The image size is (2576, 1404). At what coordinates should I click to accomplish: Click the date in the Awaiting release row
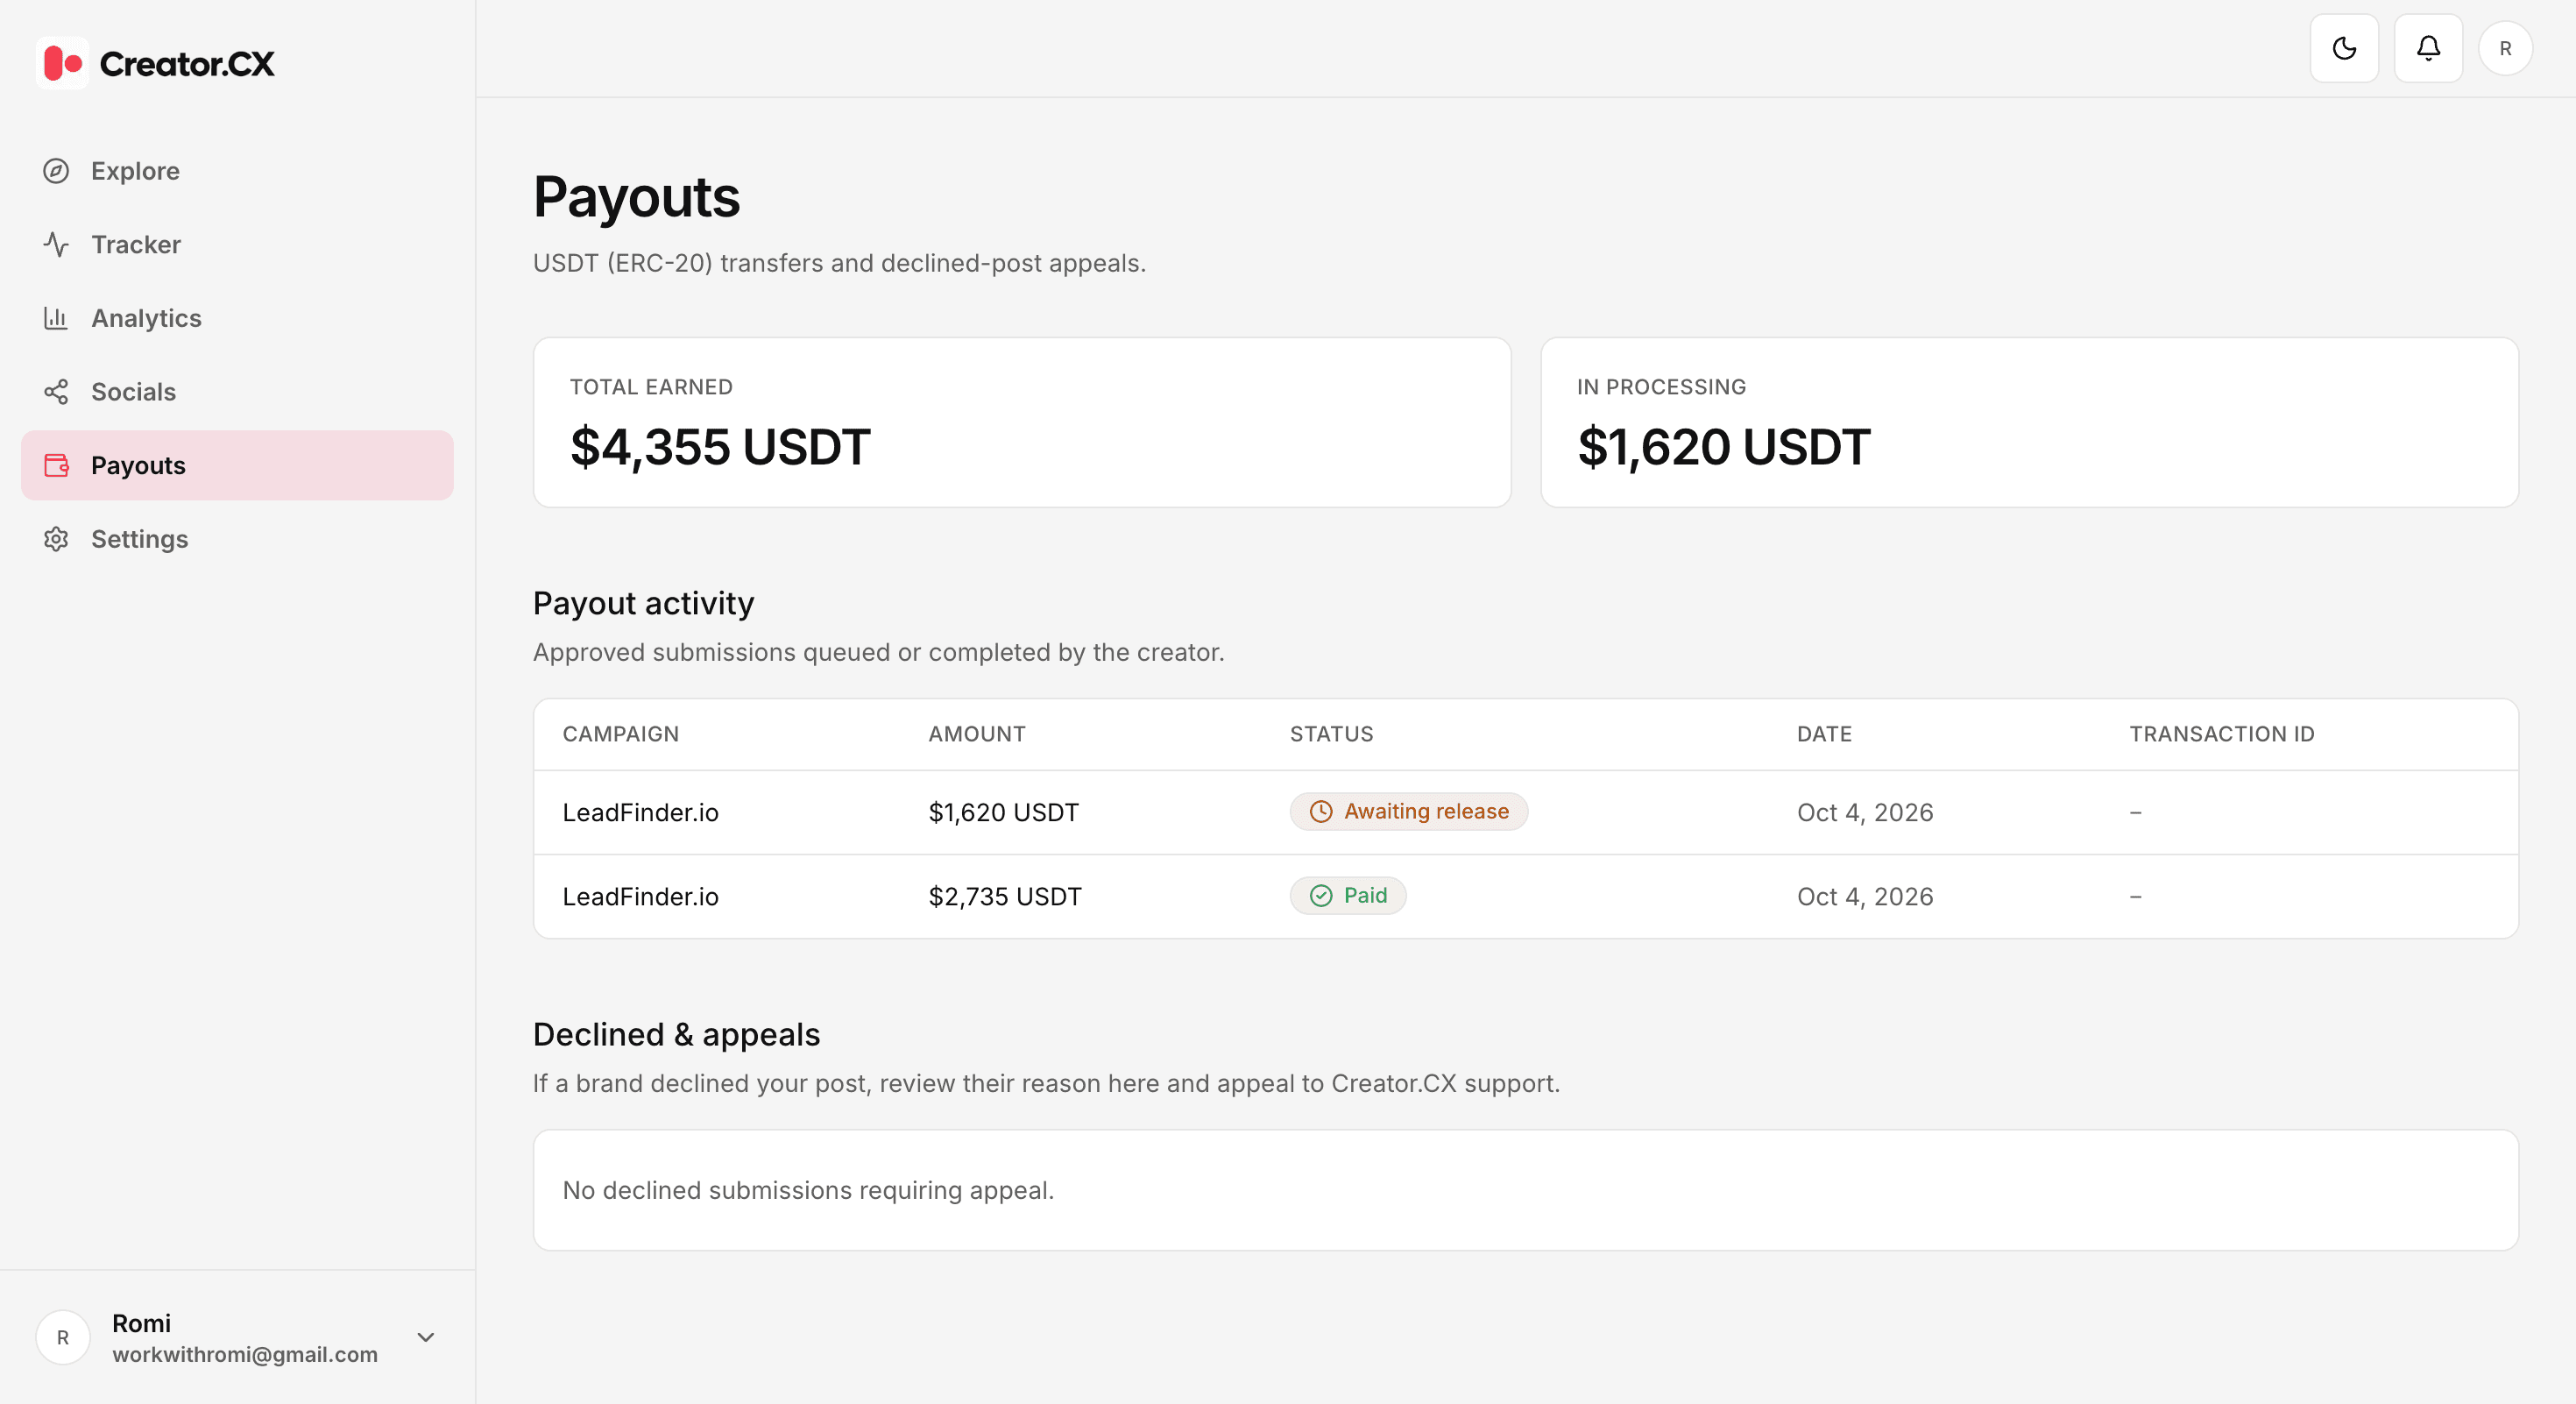point(1865,812)
